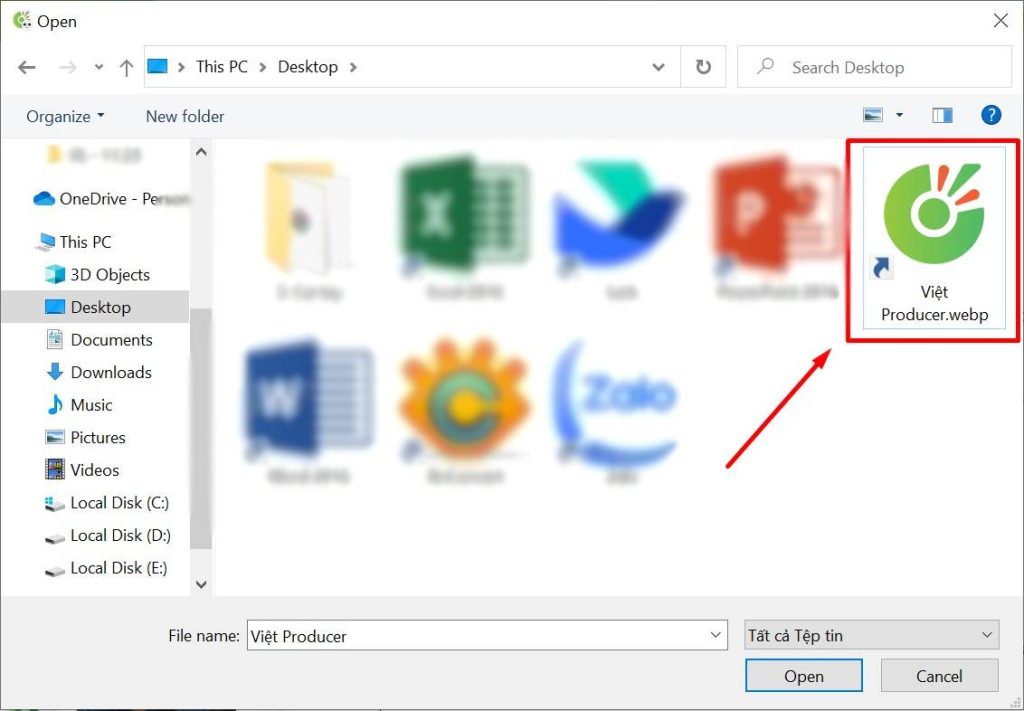
Task: Click New folder in the toolbar
Action: click(185, 116)
